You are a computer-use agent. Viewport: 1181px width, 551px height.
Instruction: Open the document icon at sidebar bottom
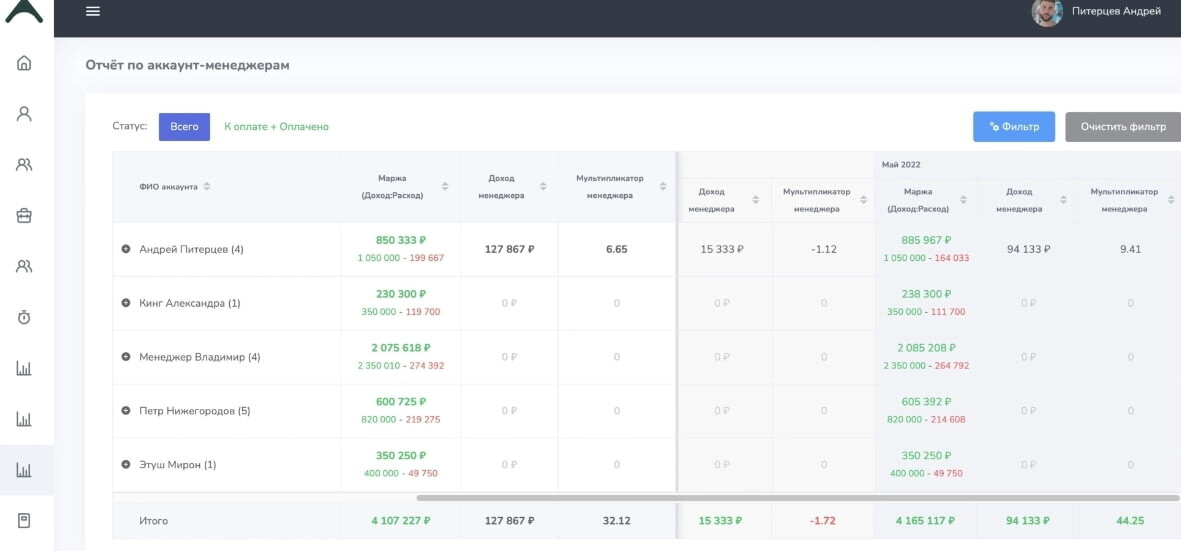[25, 520]
